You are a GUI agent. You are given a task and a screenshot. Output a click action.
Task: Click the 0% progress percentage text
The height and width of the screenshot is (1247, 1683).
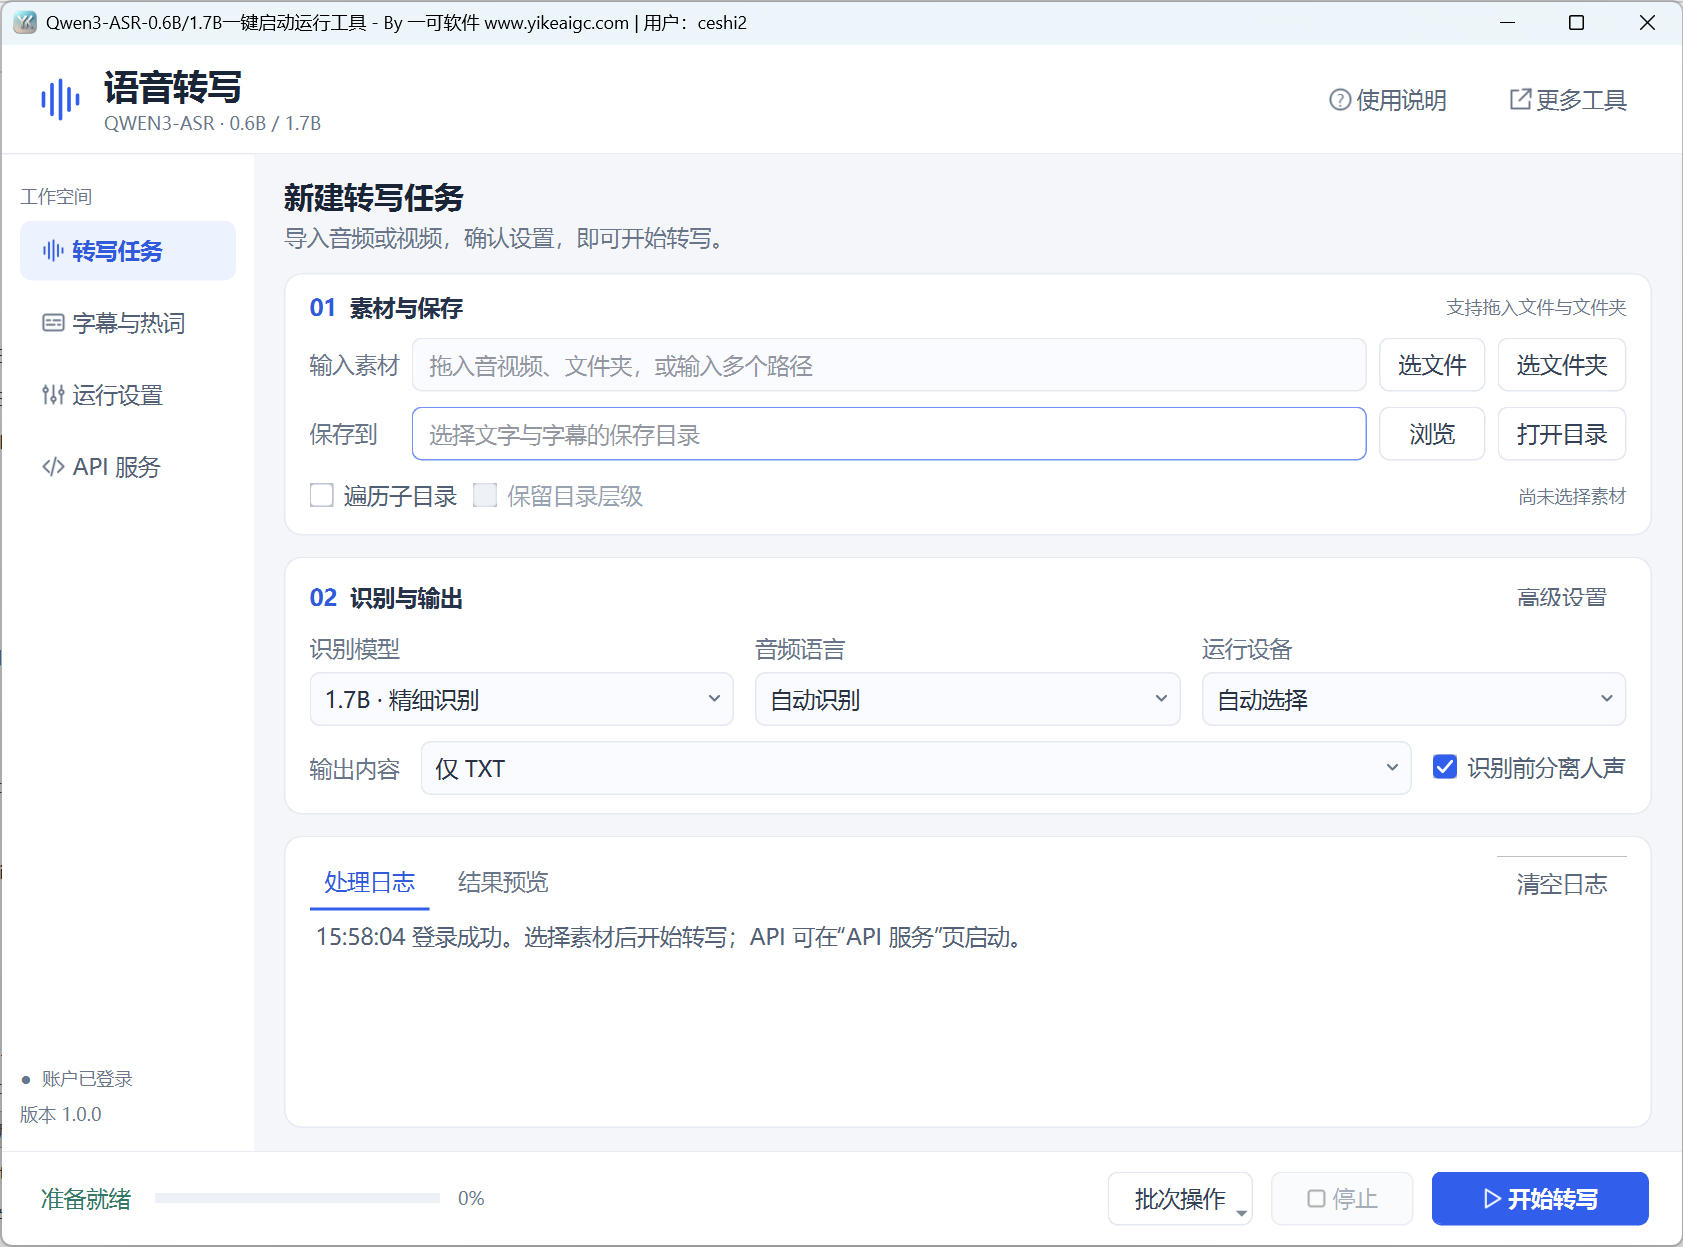471,1198
